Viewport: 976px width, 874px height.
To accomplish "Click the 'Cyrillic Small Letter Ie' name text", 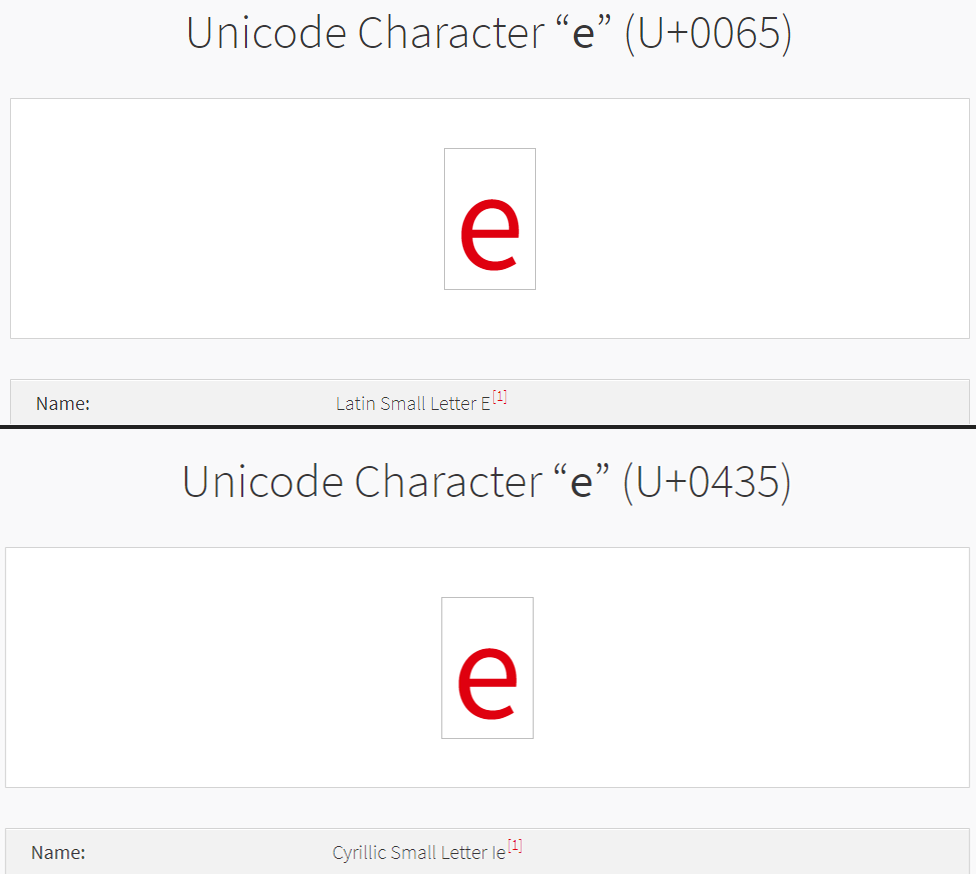I will [419, 852].
